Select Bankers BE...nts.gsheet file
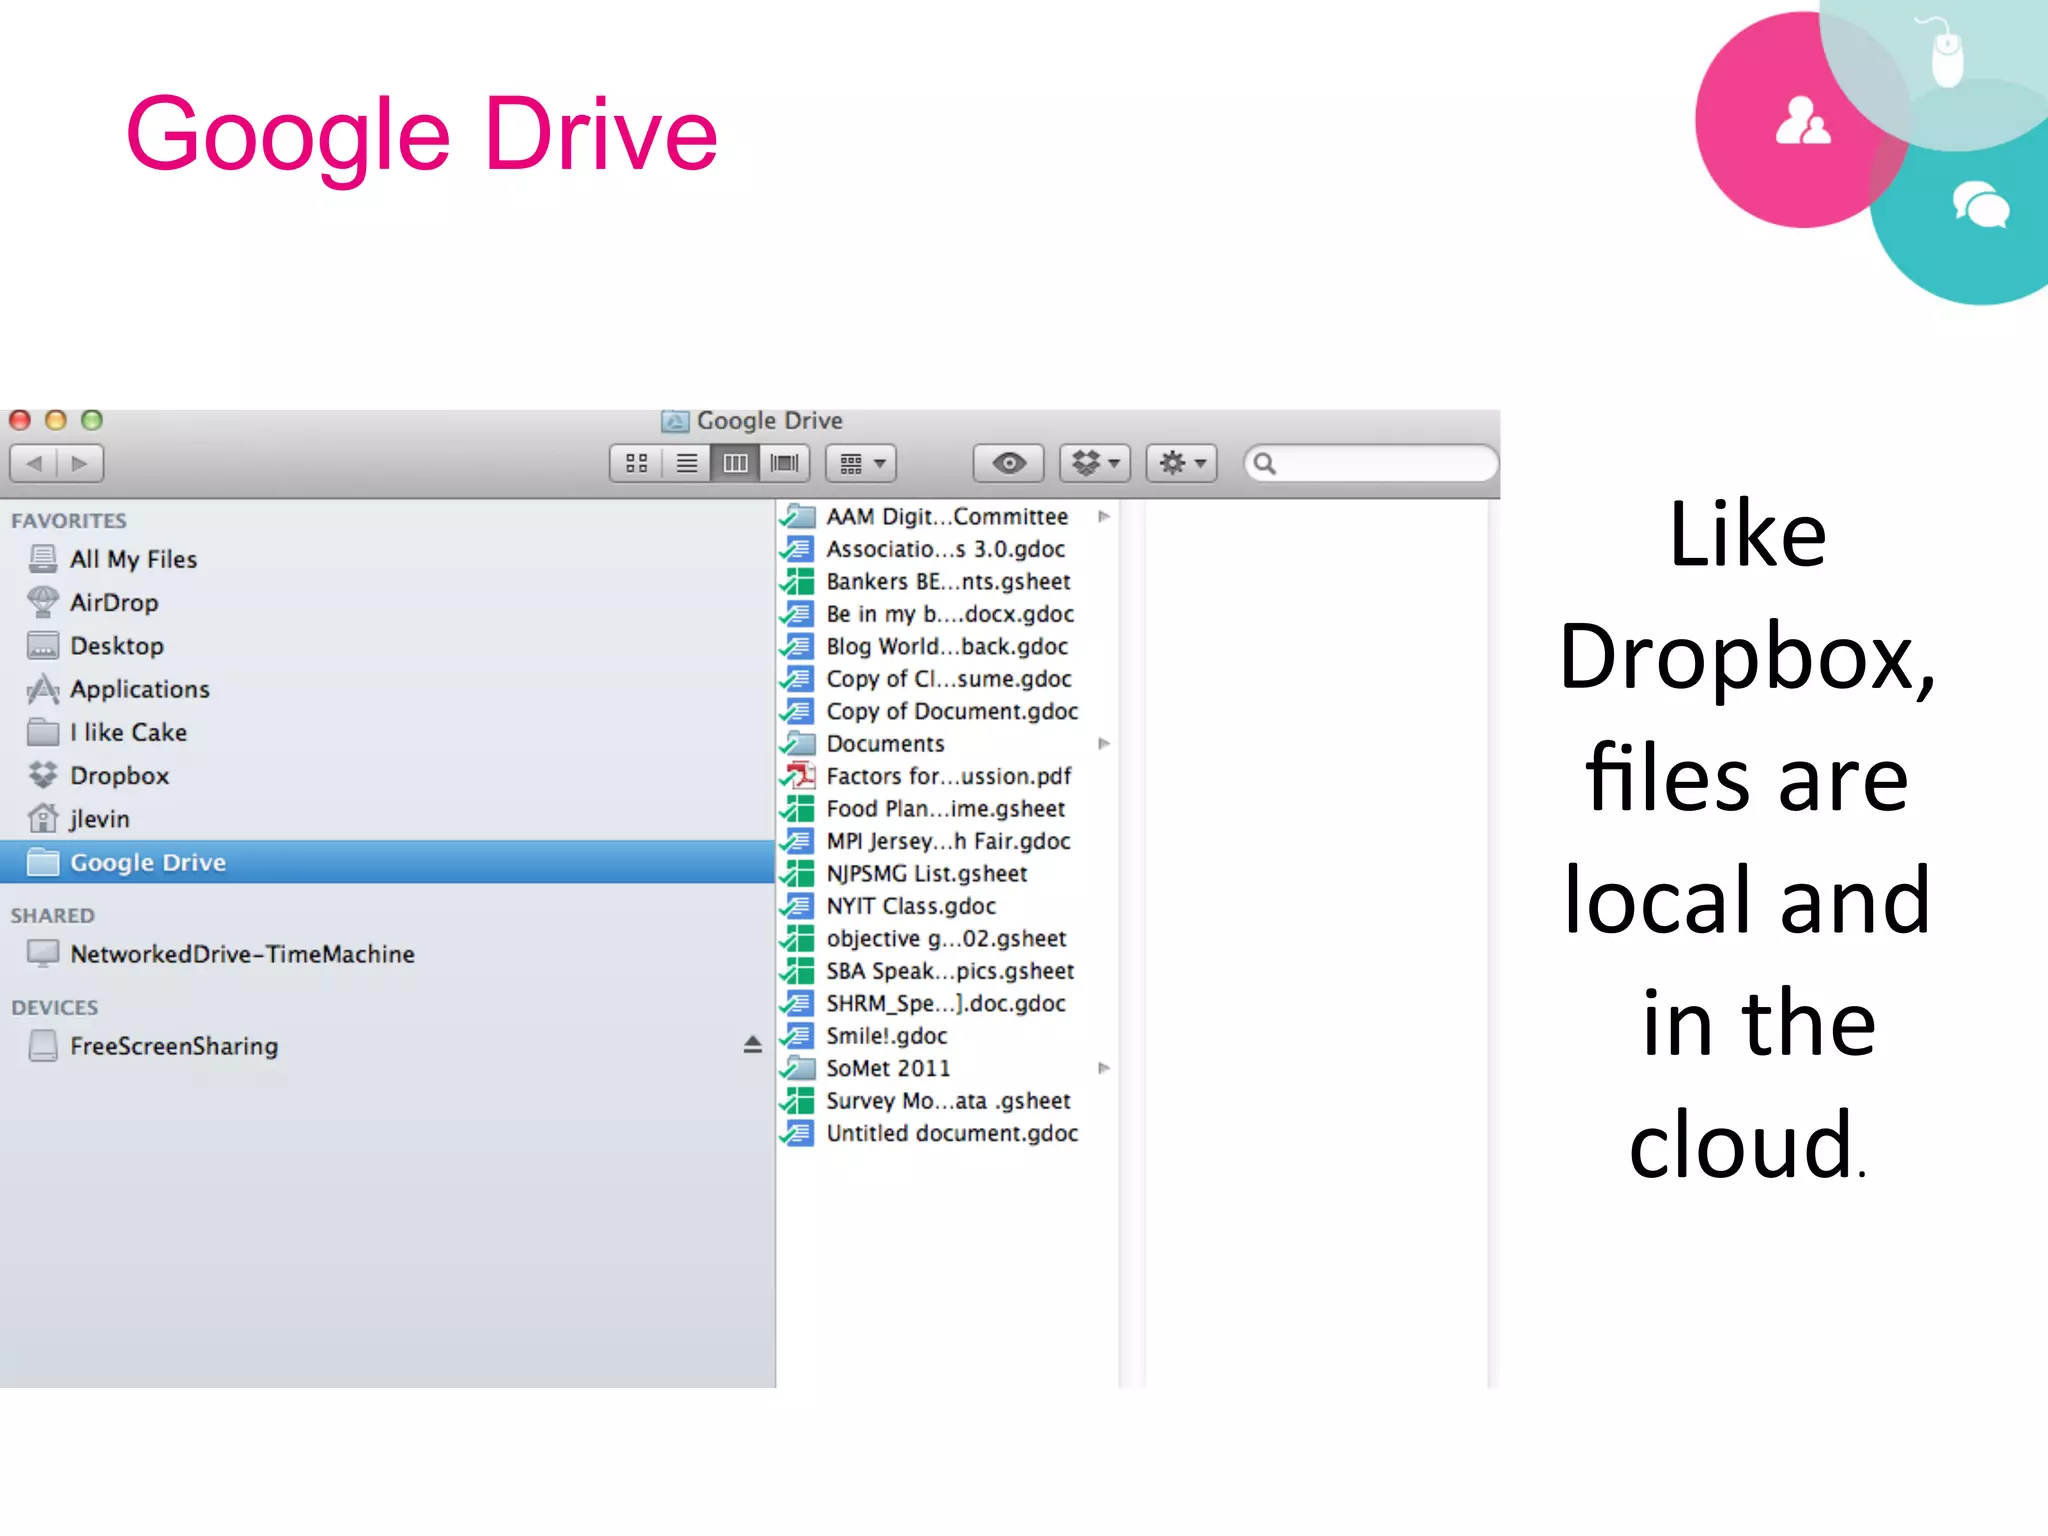The width and height of the screenshot is (2048, 1536). tap(947, 582)
